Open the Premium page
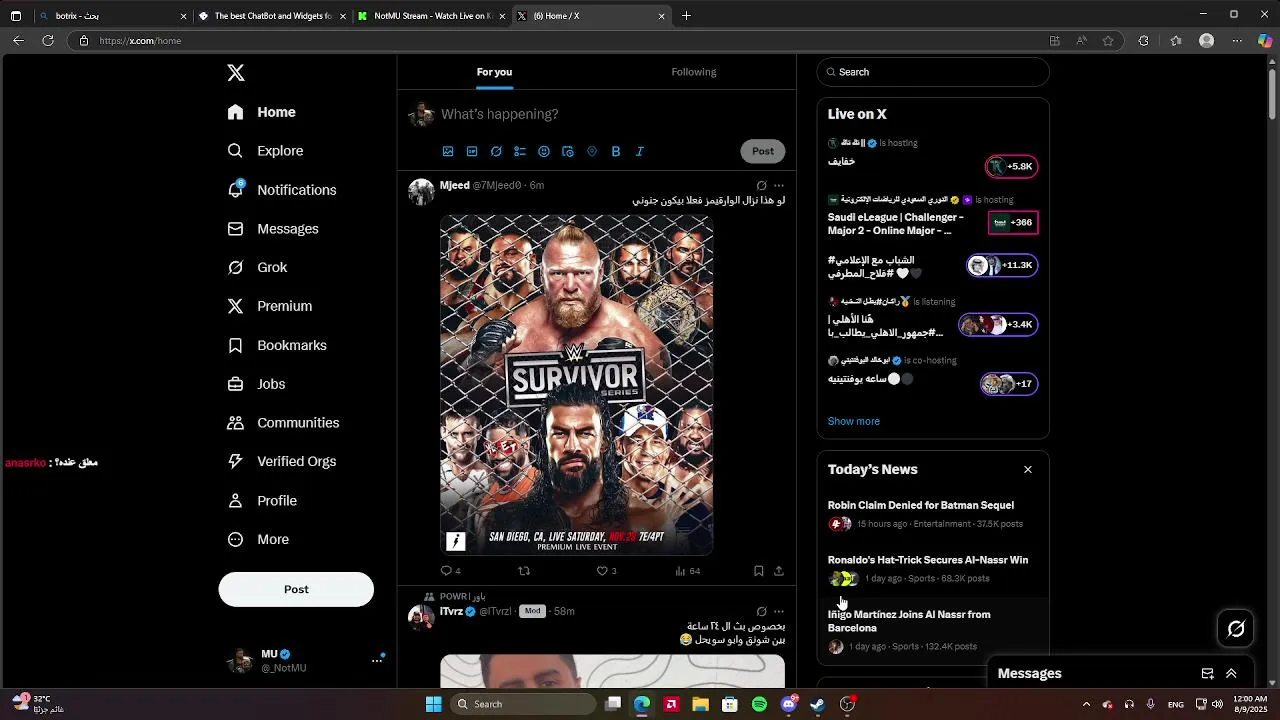1280x720 pixels. click(x=270, y=306)
